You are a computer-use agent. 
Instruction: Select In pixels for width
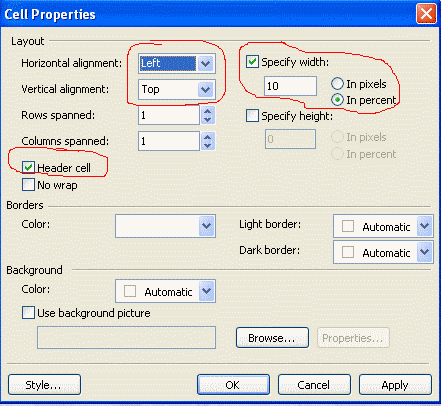coord(337,84)
